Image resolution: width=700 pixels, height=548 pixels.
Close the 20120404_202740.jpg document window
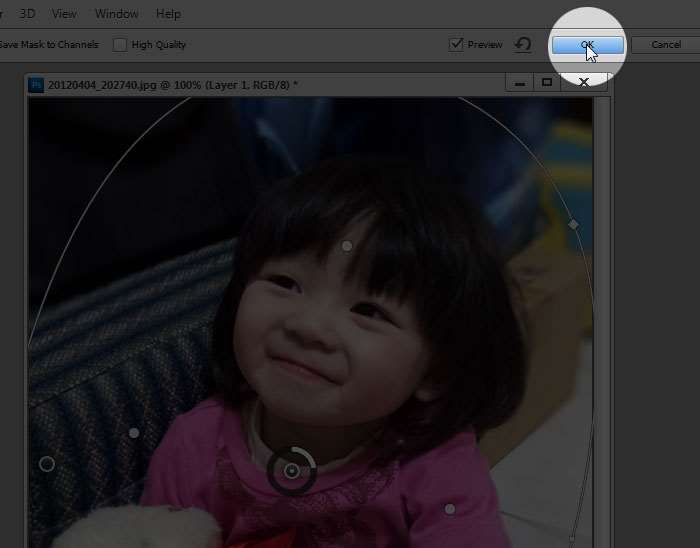coord(583,83)
